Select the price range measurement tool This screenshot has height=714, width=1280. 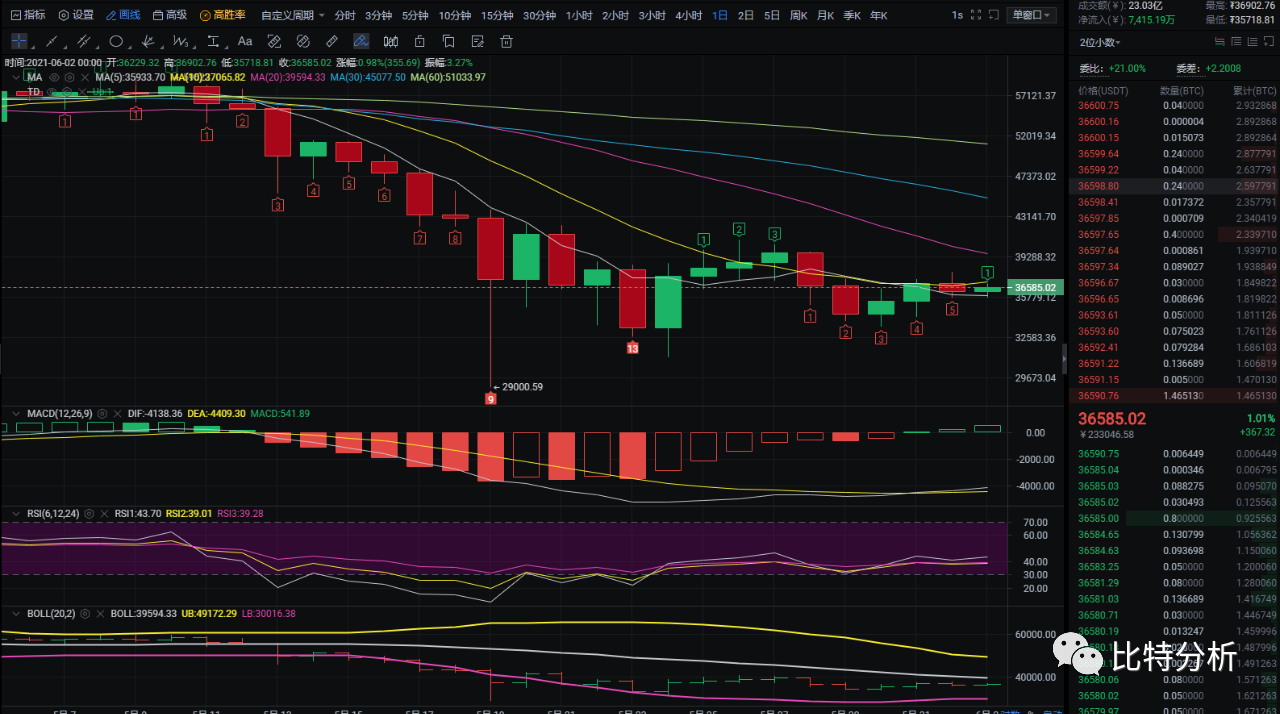[213, 41]
